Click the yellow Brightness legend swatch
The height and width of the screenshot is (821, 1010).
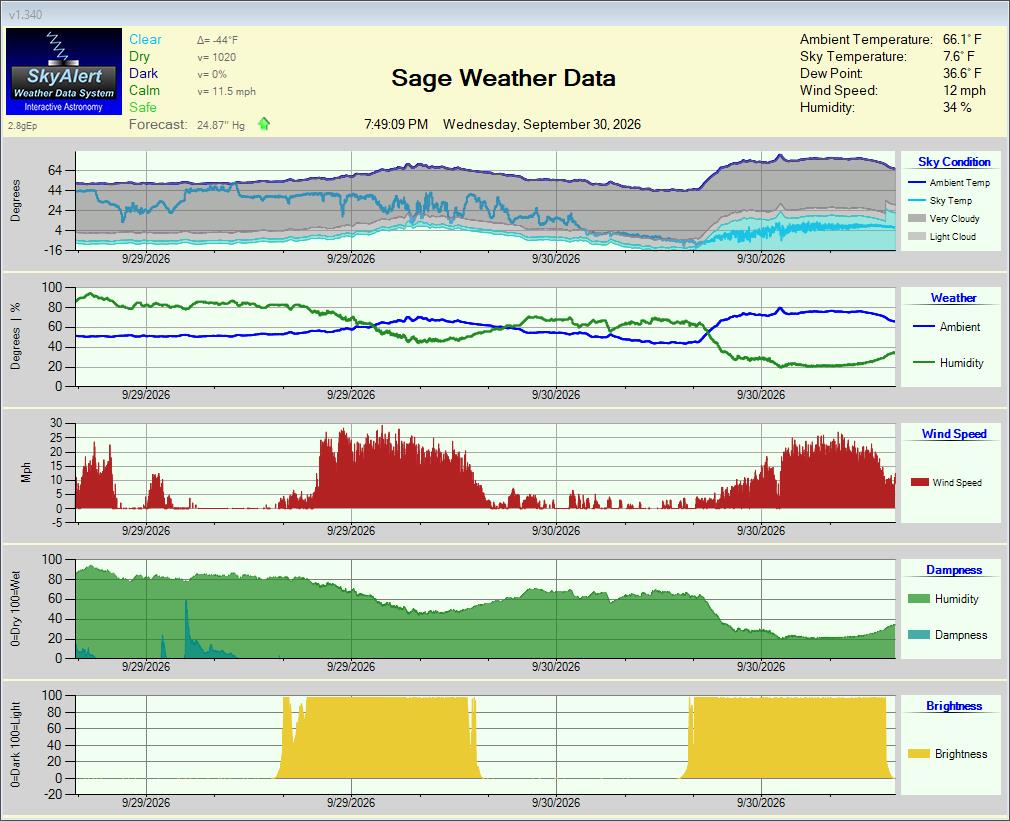[919, 753]
